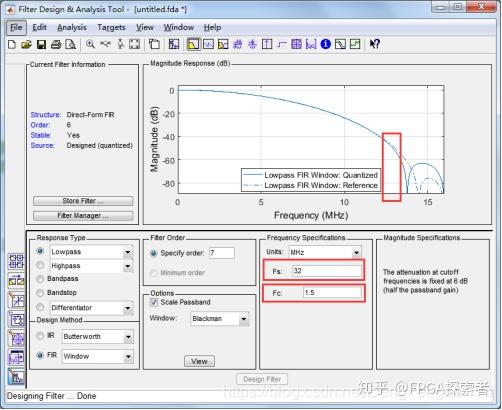This screenshot has height=410, width=502.
Task: Click the Print icon in toolbar
Action: click(56, 44)
